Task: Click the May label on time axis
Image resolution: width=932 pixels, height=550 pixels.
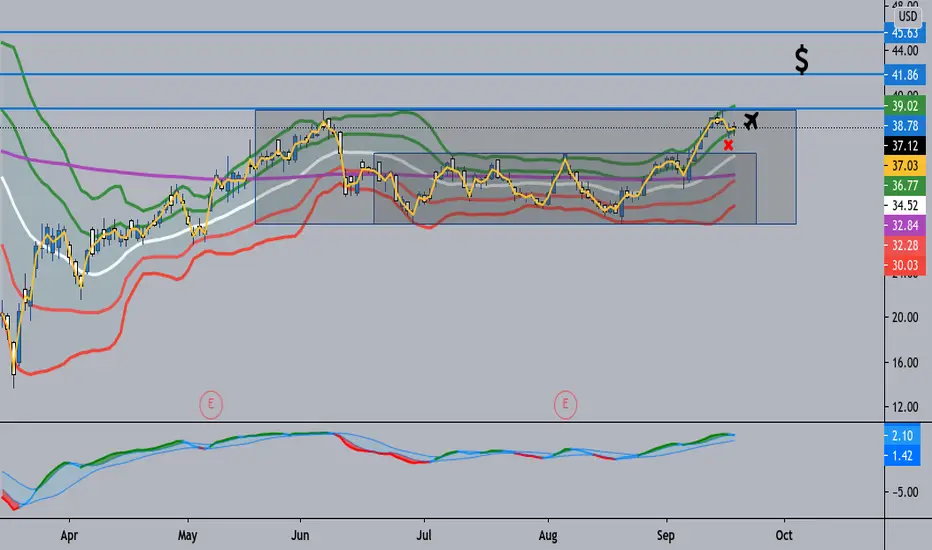Action: point(187,535)
